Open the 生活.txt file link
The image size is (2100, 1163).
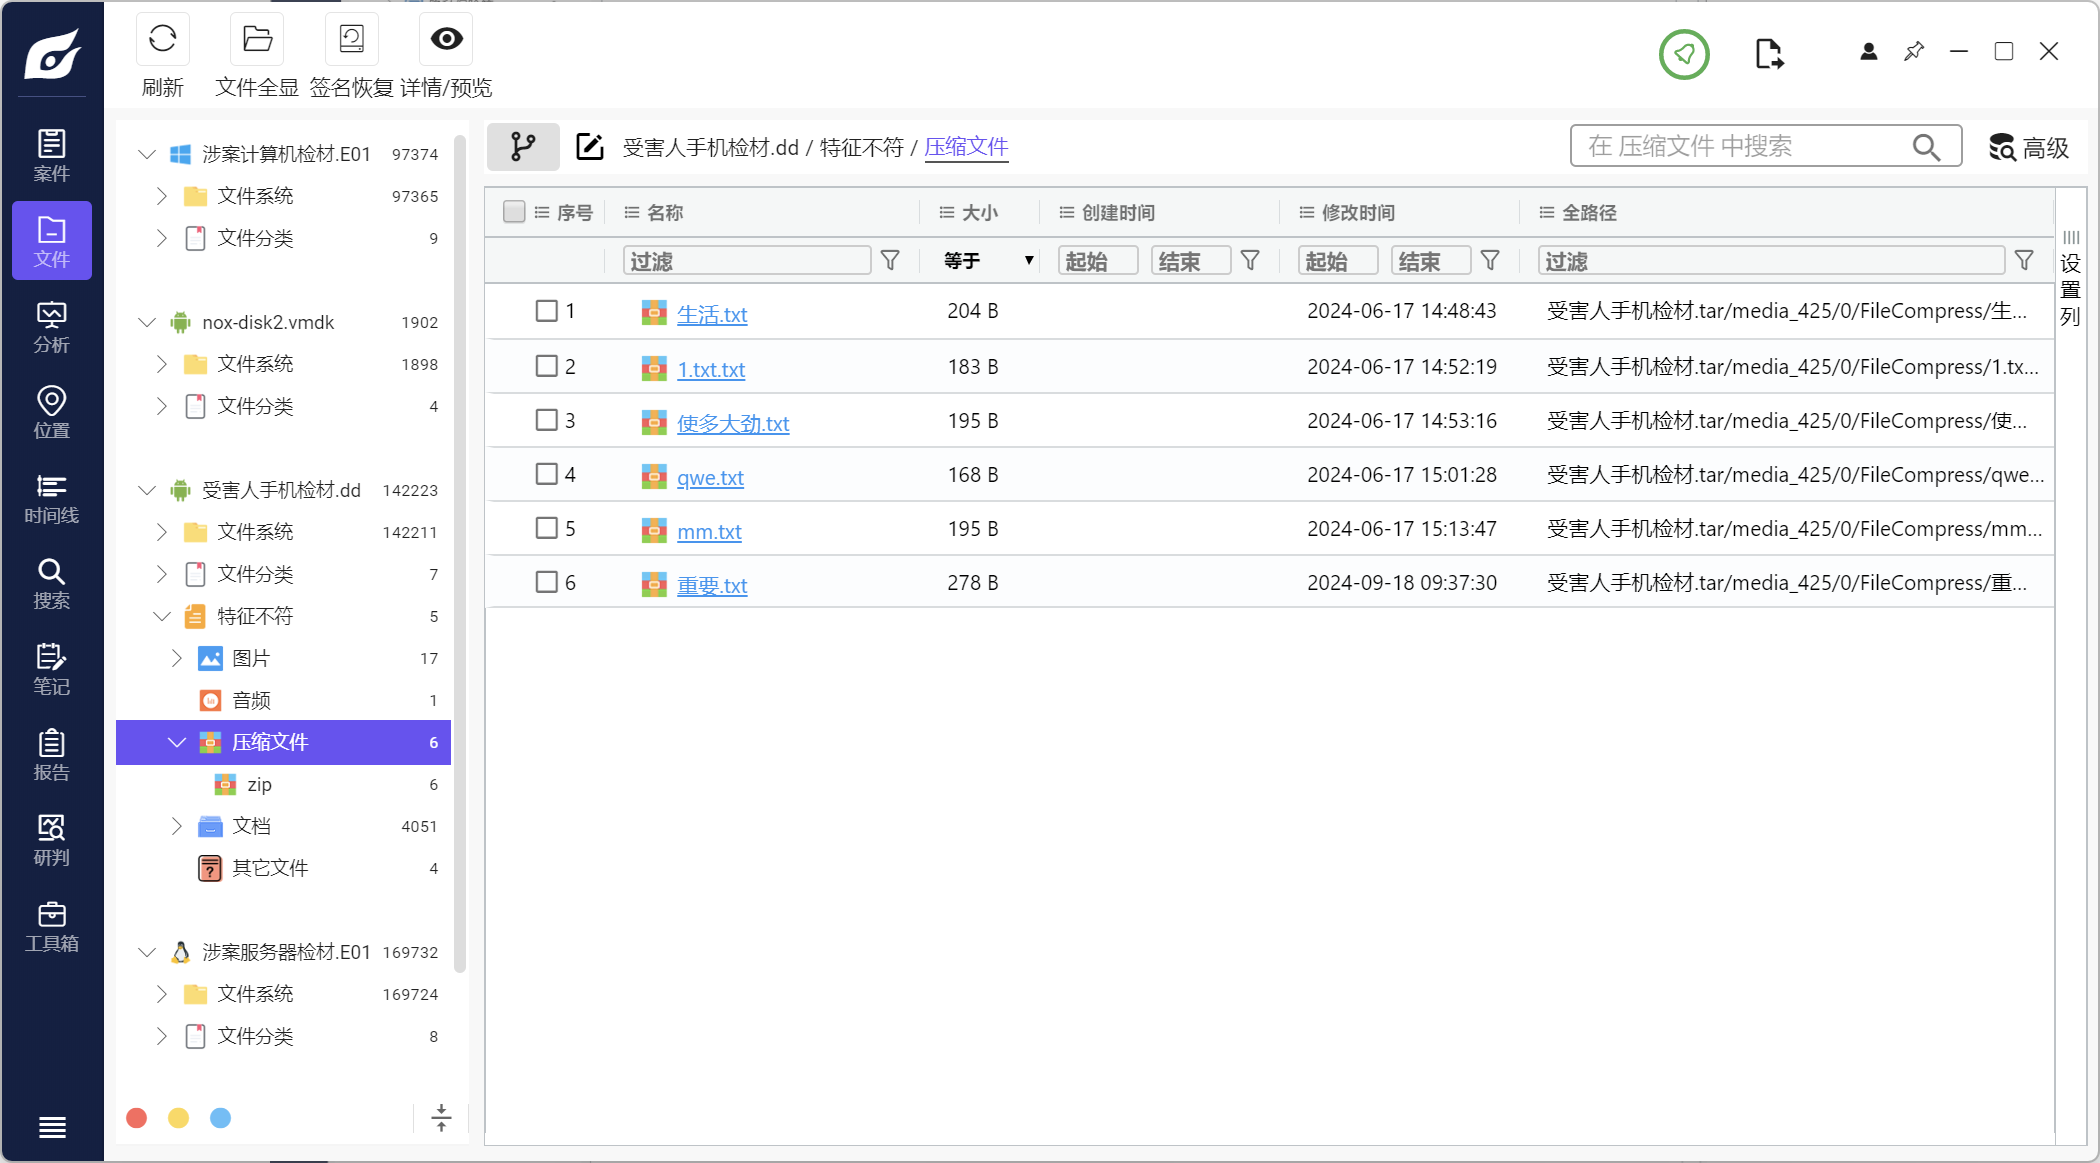712,314
